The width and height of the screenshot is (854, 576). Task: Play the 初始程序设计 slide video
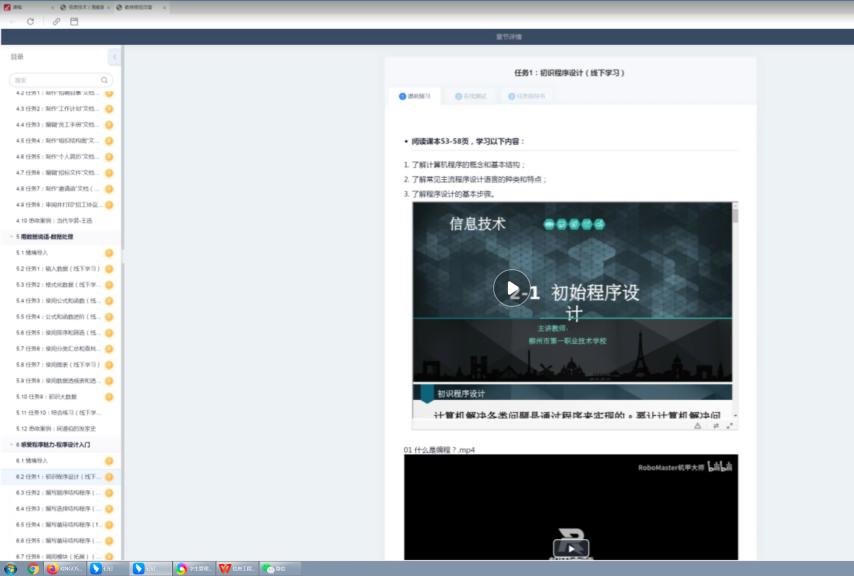[511, 288]
